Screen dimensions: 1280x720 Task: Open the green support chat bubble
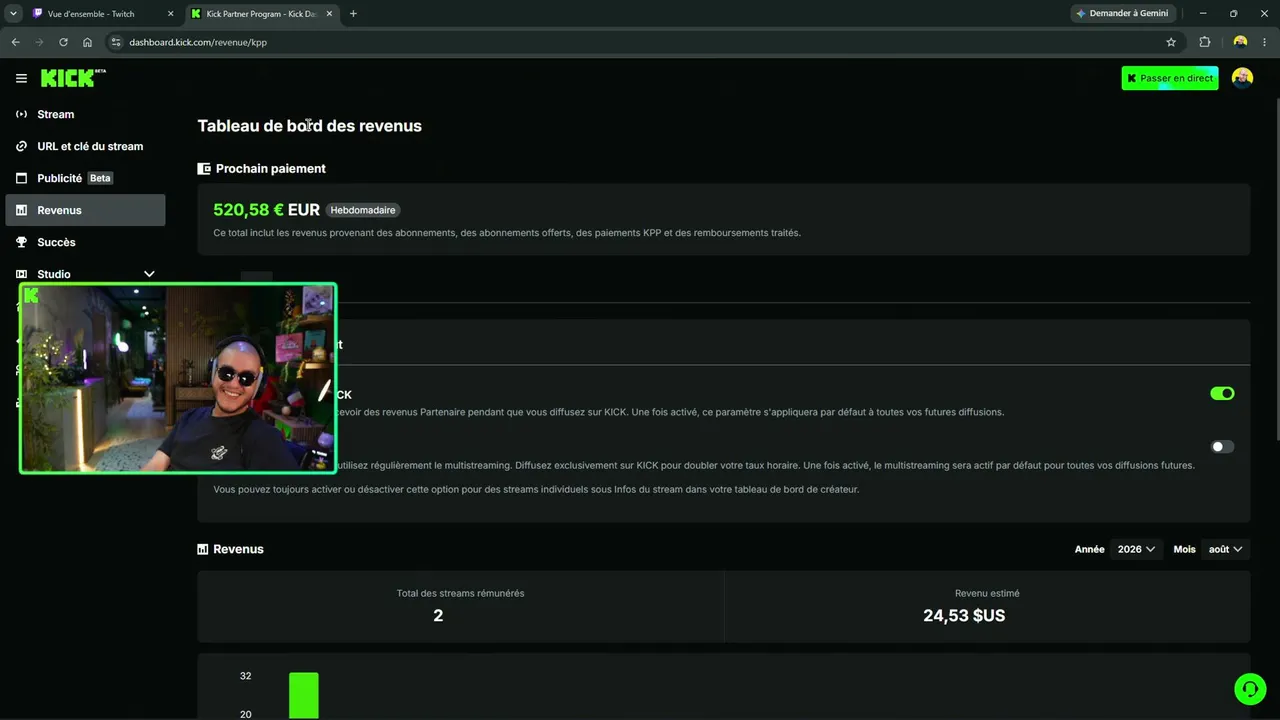coord(1250,689)
